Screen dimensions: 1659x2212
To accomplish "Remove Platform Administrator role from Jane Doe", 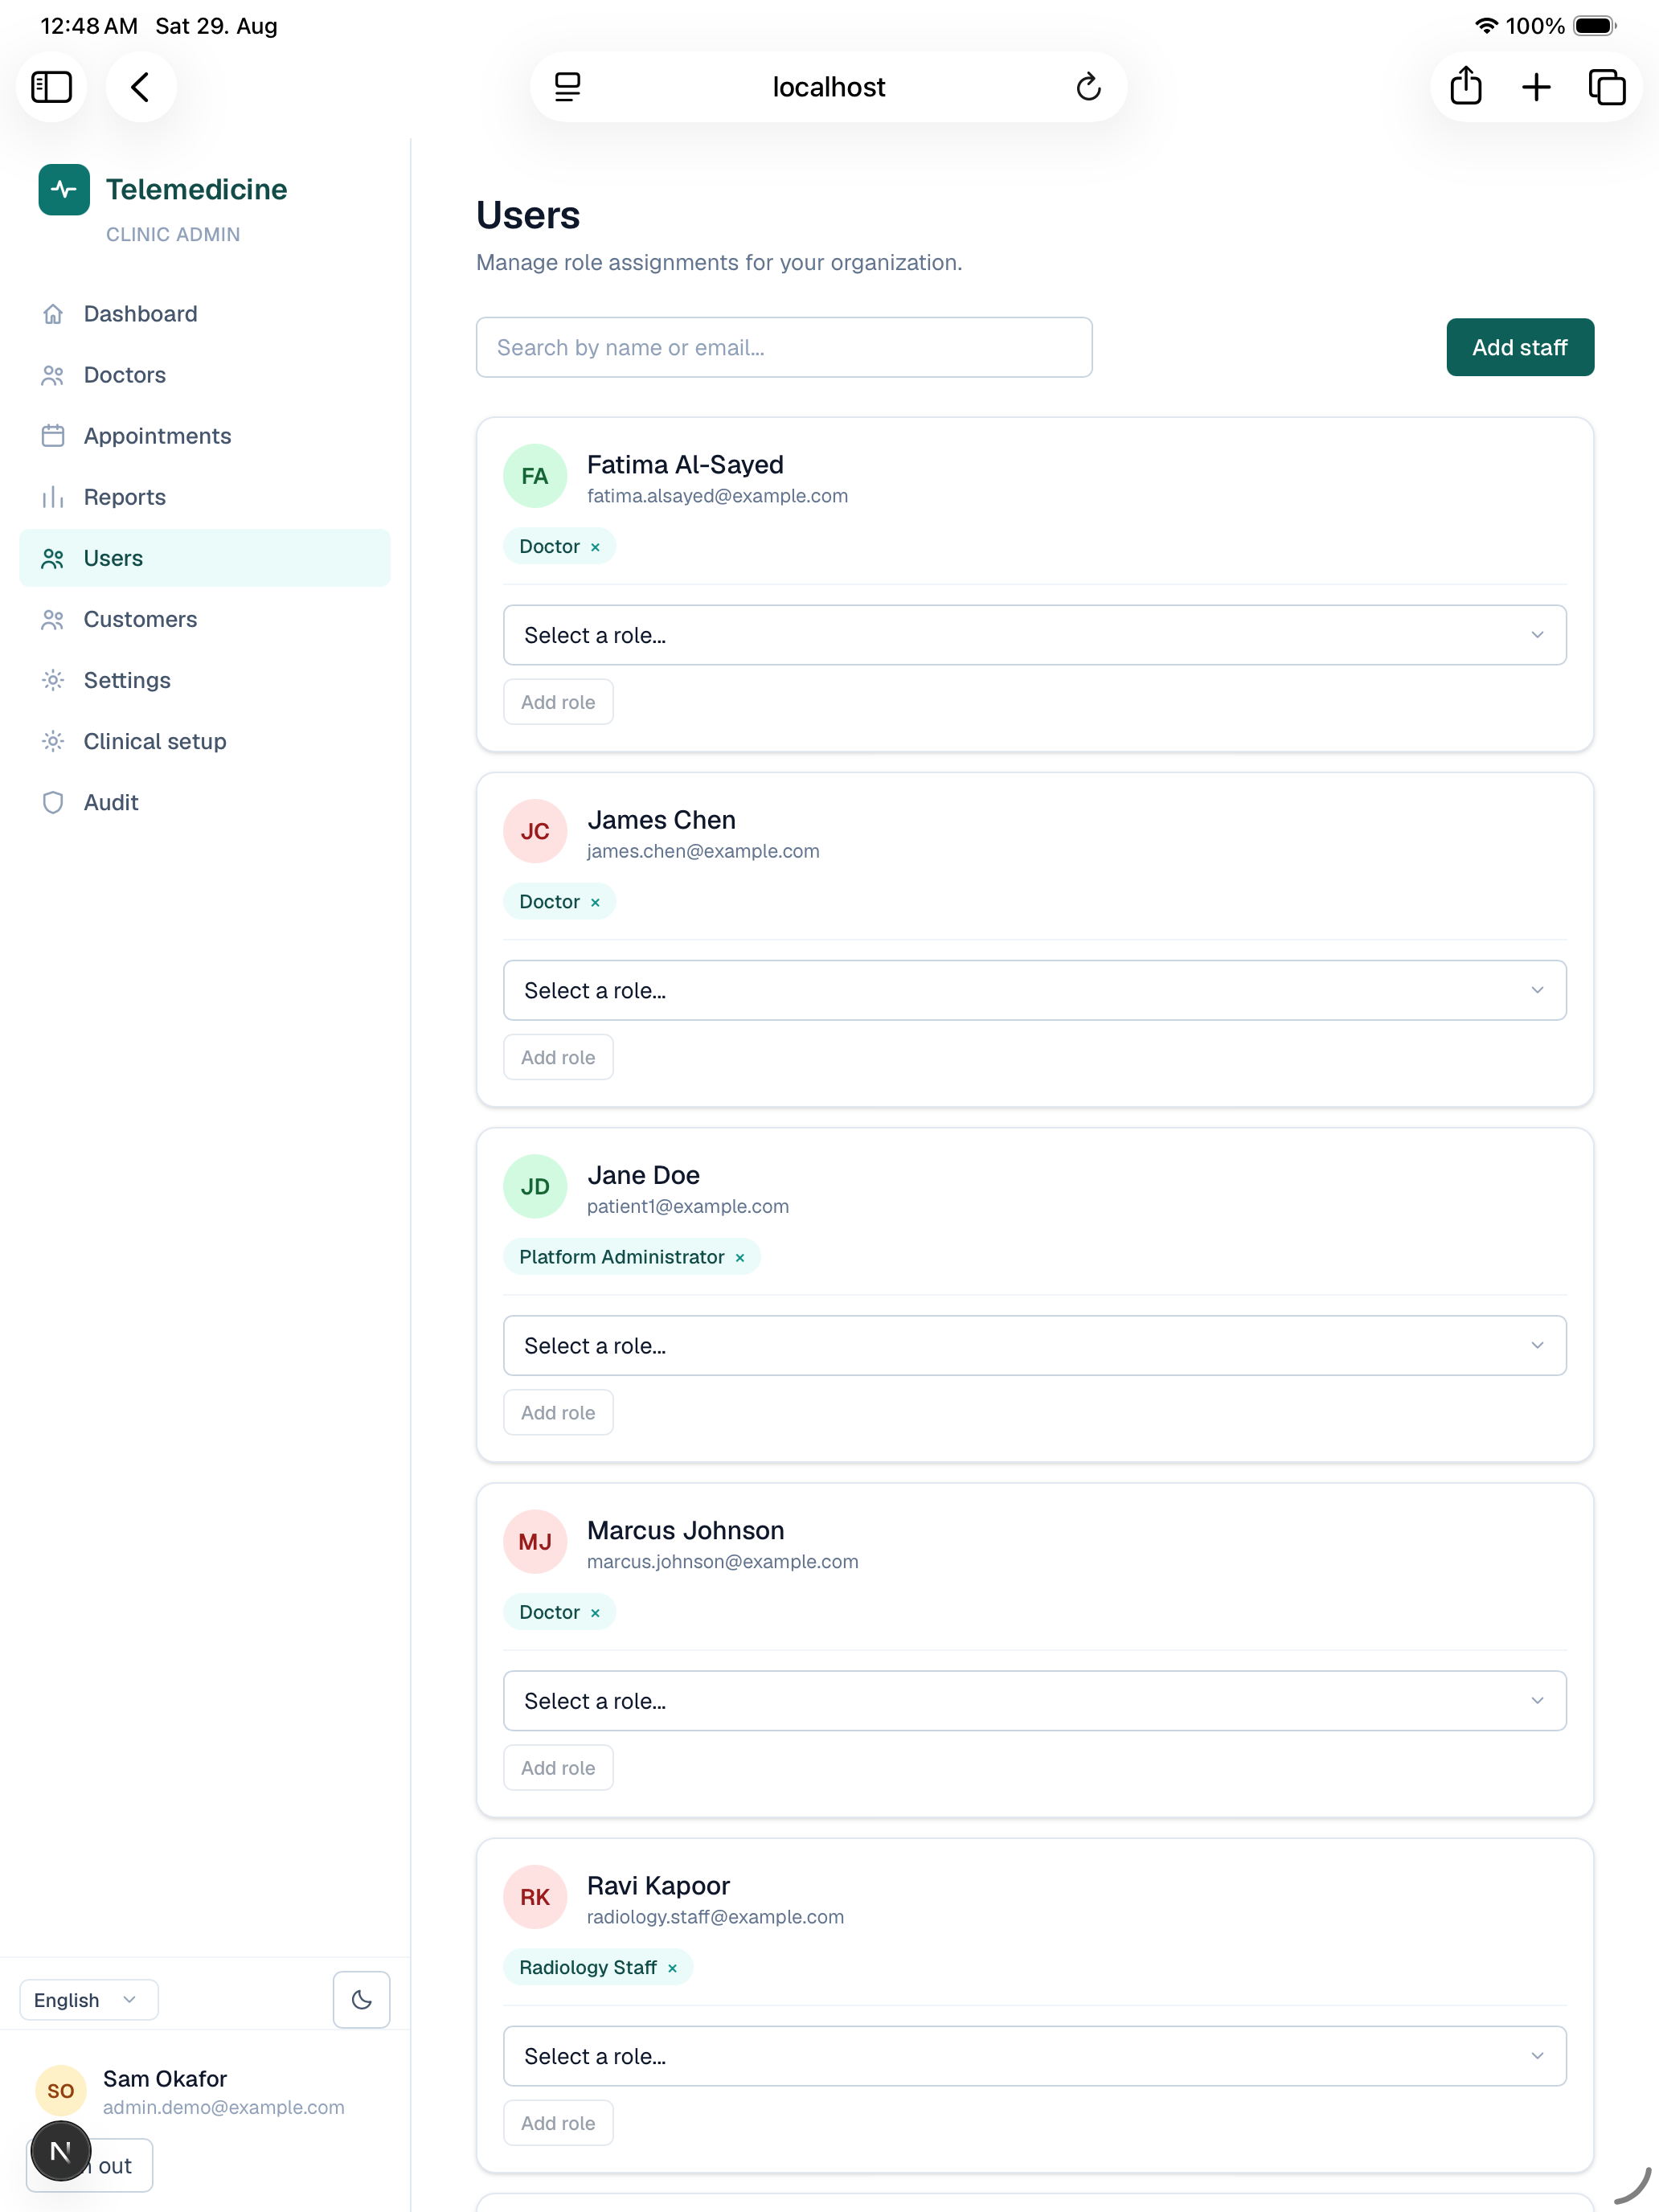I will click(740, 1258).
